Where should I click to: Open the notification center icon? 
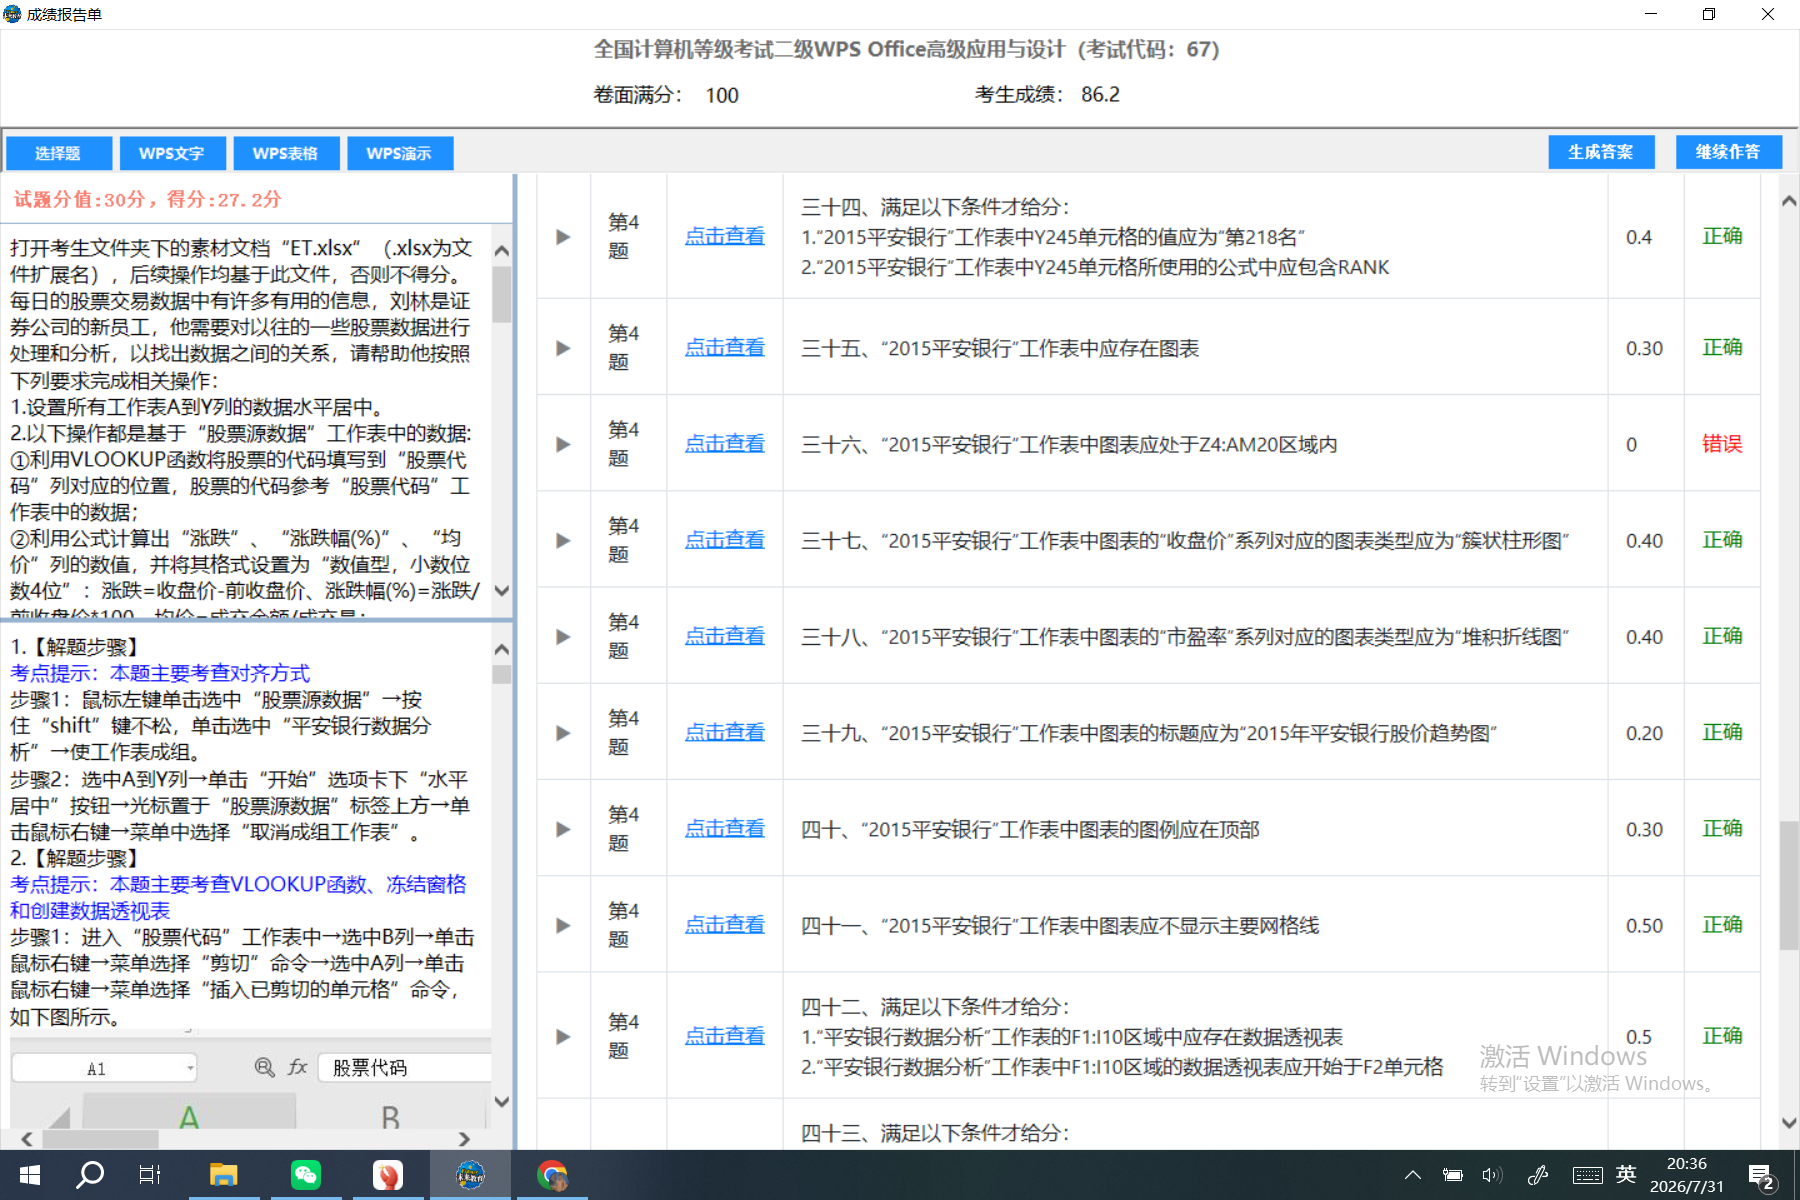pos(1762,1176)
